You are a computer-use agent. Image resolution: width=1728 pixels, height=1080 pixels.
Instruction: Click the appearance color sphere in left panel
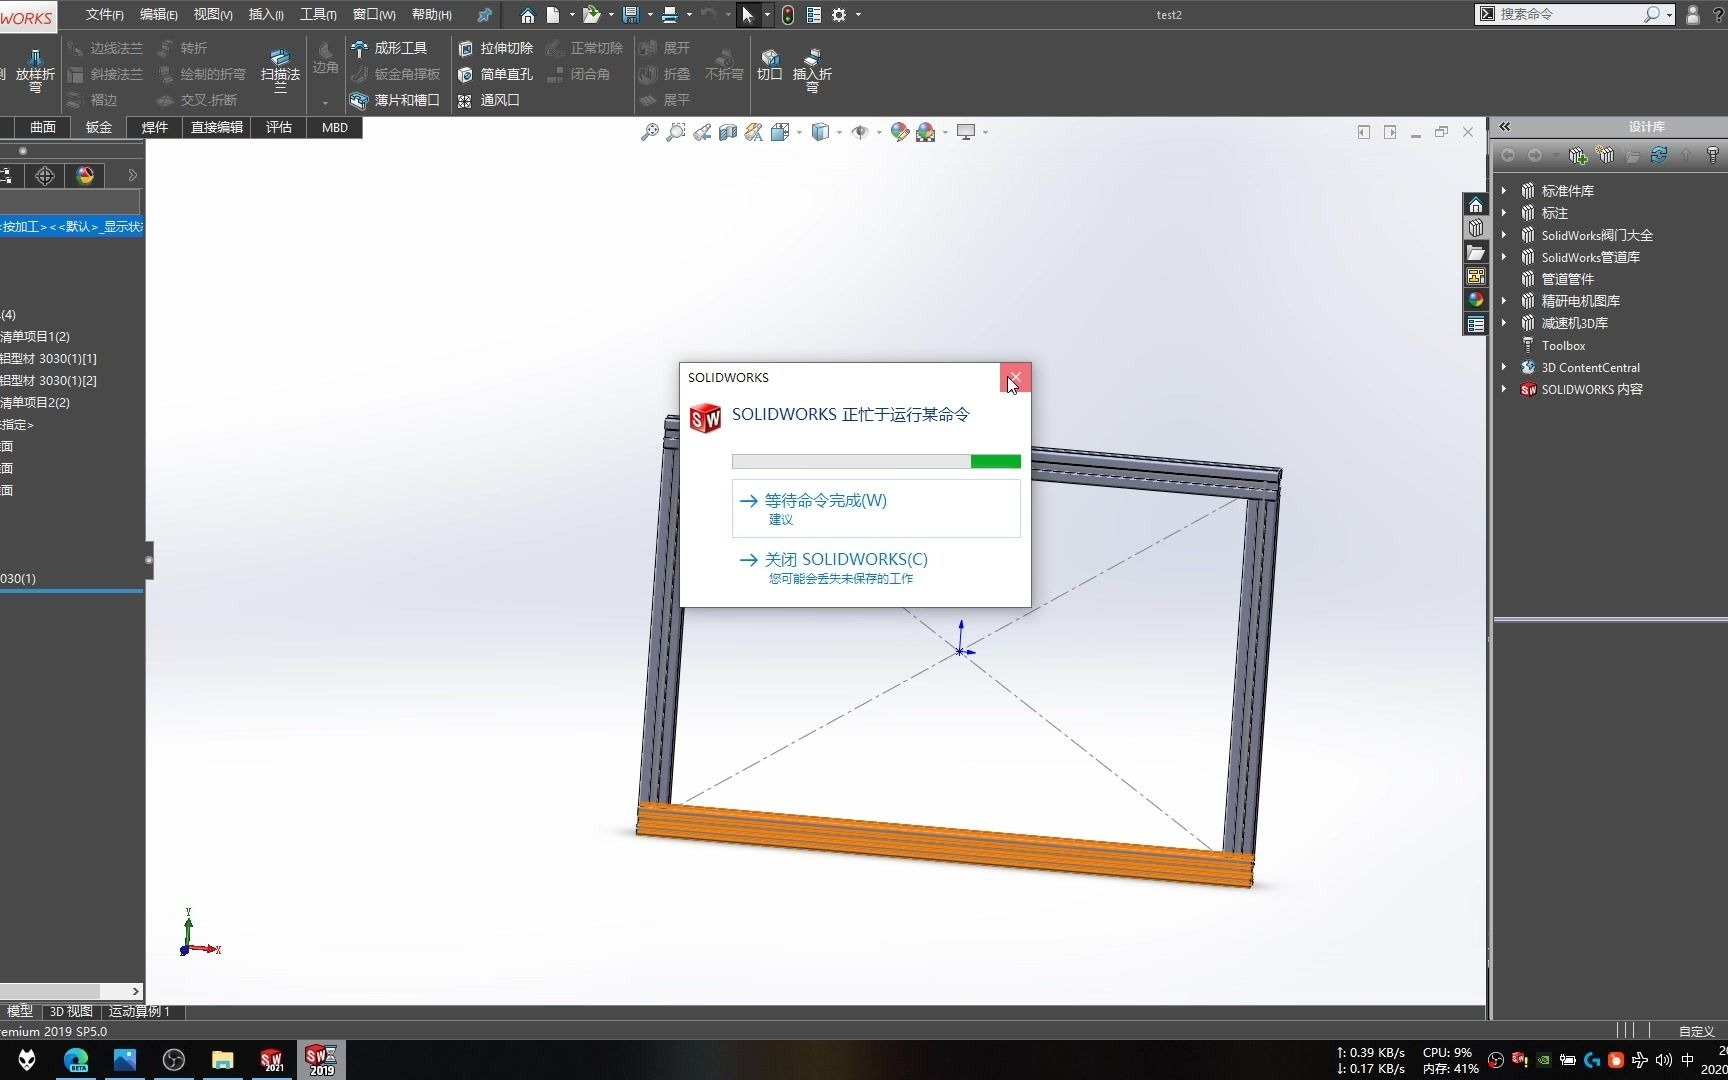tap(85, 175)
